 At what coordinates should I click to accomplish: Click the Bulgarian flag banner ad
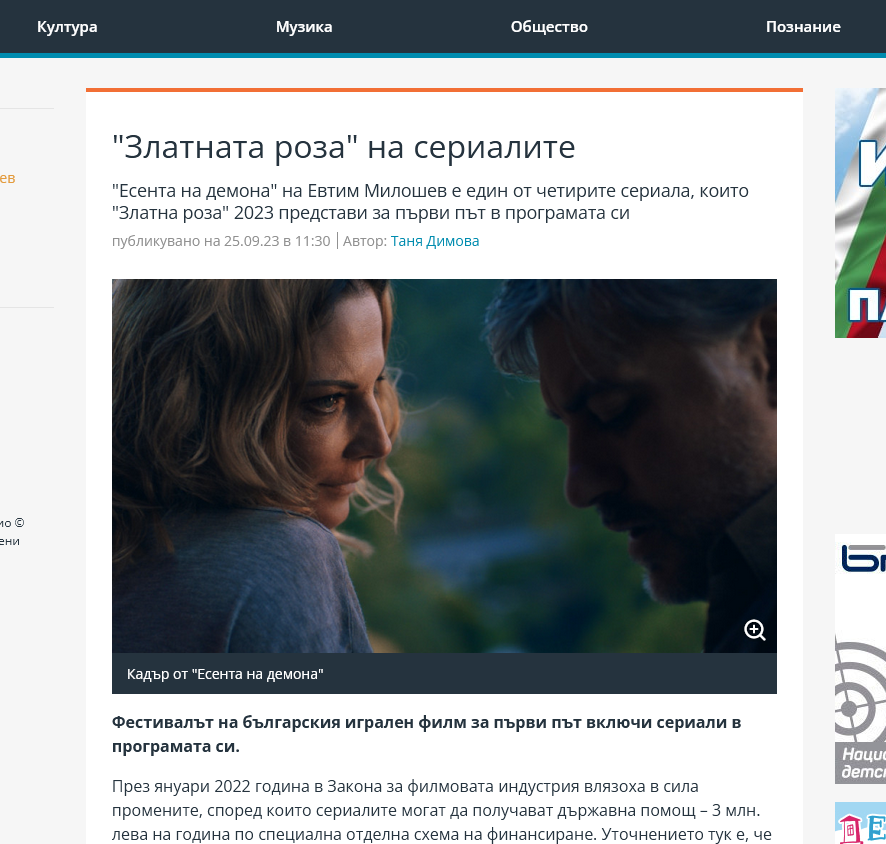tap(860, 212)
